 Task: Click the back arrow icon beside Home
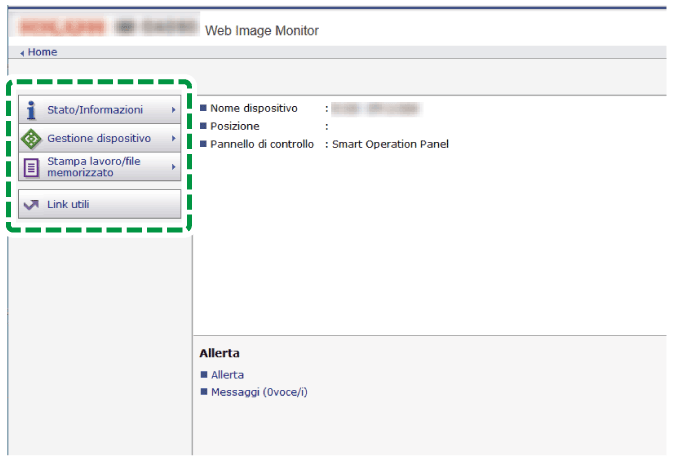click(22, 53)
